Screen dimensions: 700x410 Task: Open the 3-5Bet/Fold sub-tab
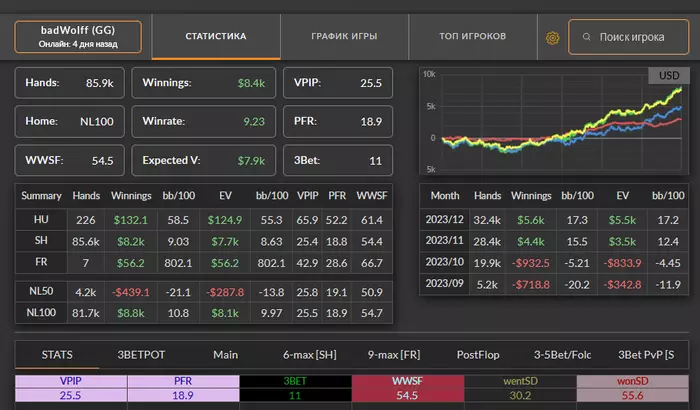[x=562, y=355]
